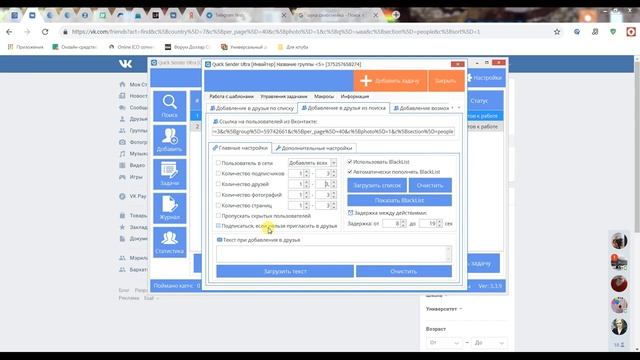The image size is (640, 360).
Task: Expand the tab overflow dropdown arrow
Action: [459, 108]
